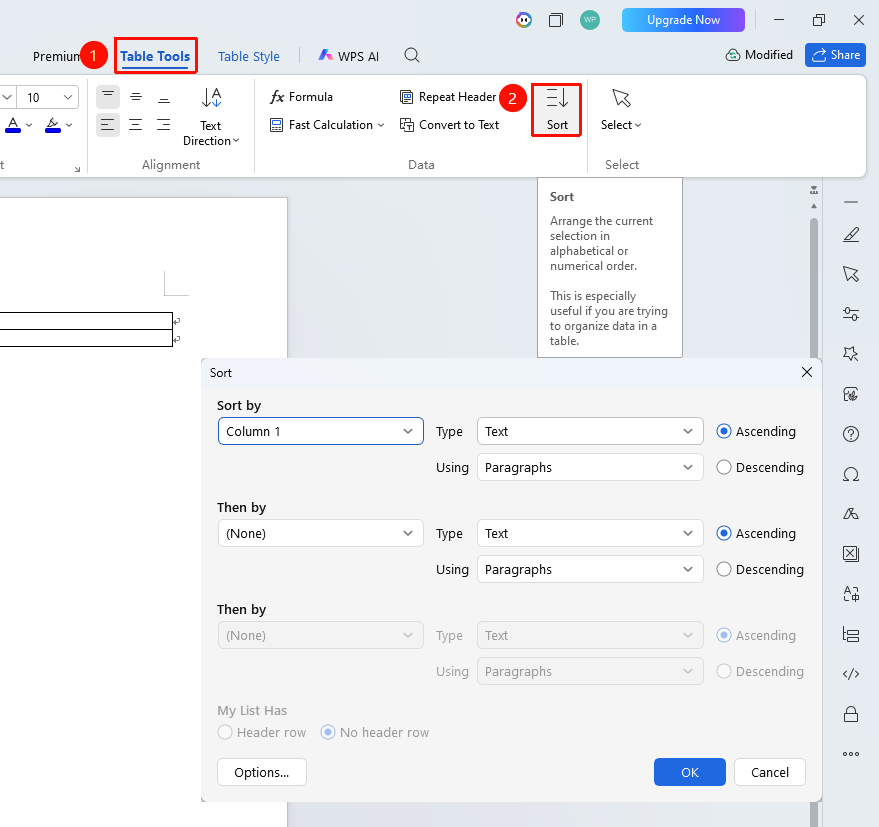The image size is (879, 827).
Task: Click the center horizontally alignment icon
Action: 136,124
